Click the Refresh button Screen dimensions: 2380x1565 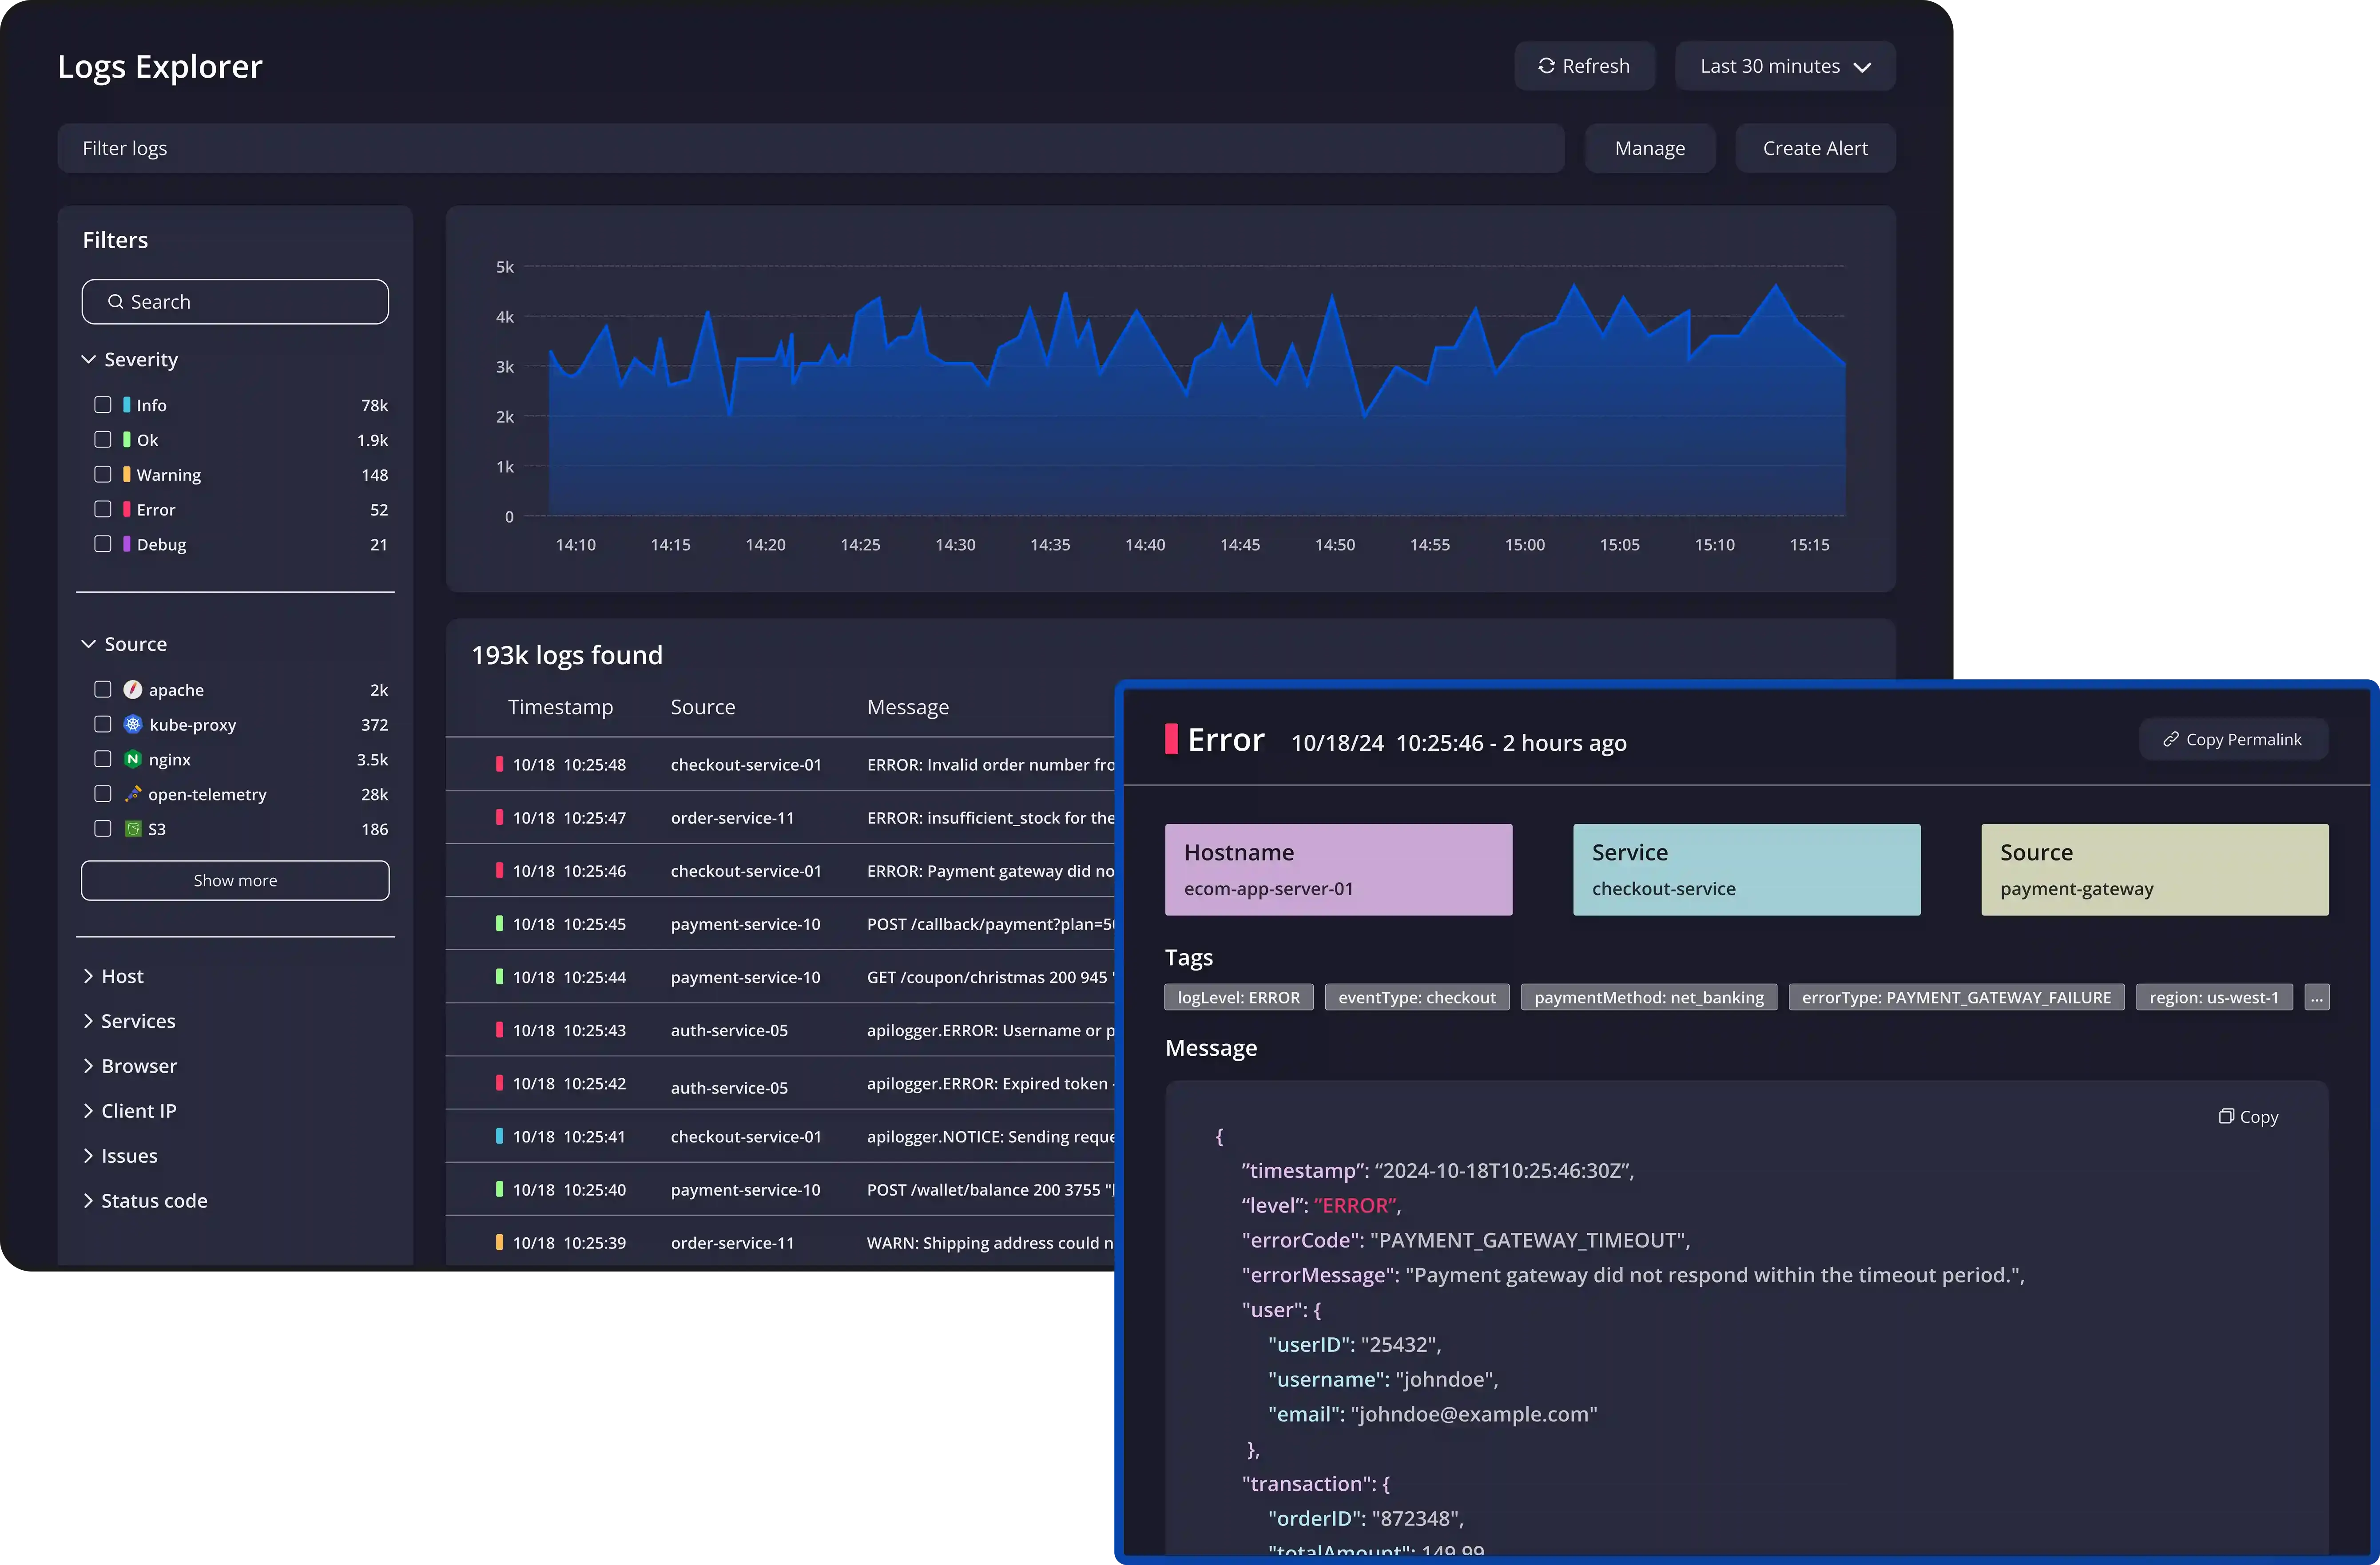[x=1584, y=66]
